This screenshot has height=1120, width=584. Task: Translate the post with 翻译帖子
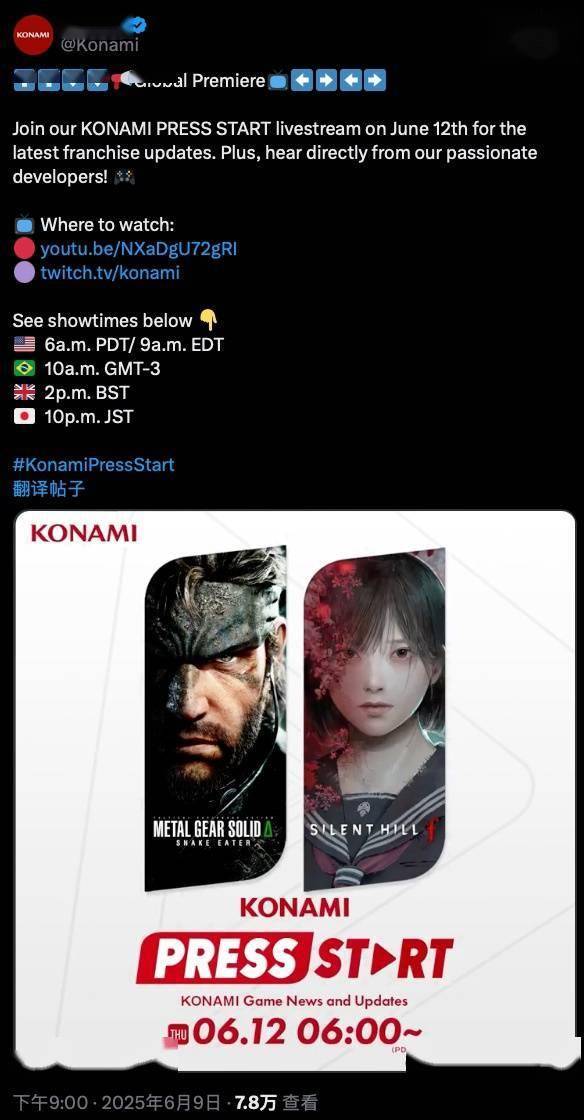[x=49, y=489]
